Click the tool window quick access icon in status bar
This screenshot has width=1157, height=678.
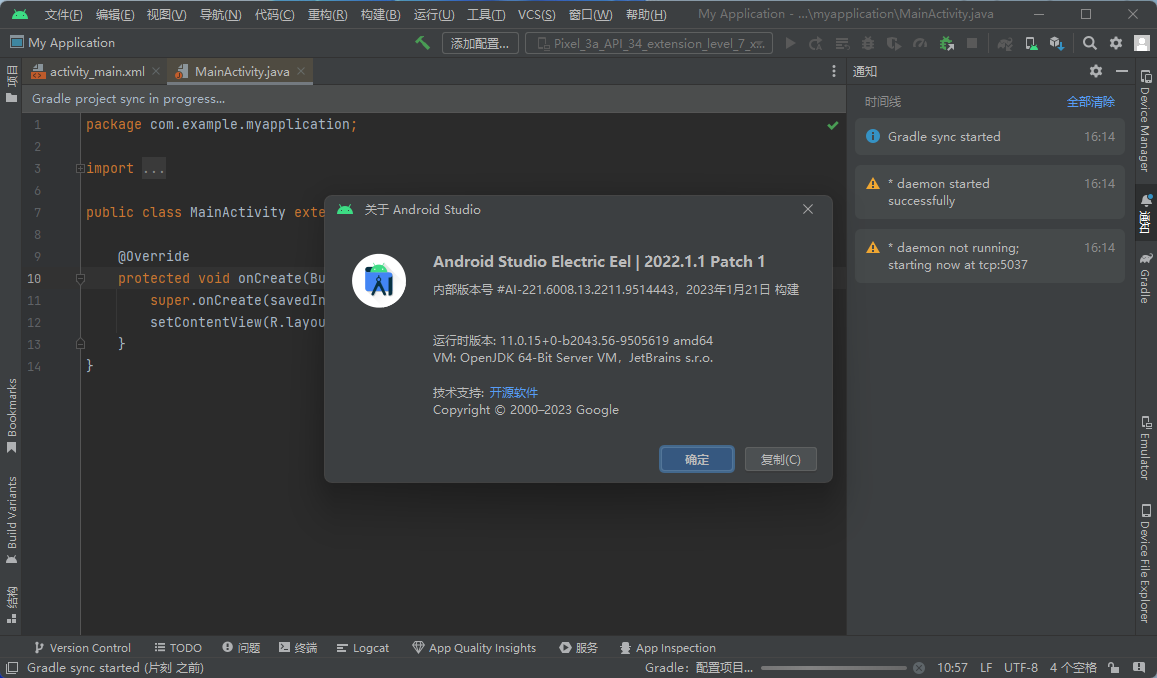(12, 668)
